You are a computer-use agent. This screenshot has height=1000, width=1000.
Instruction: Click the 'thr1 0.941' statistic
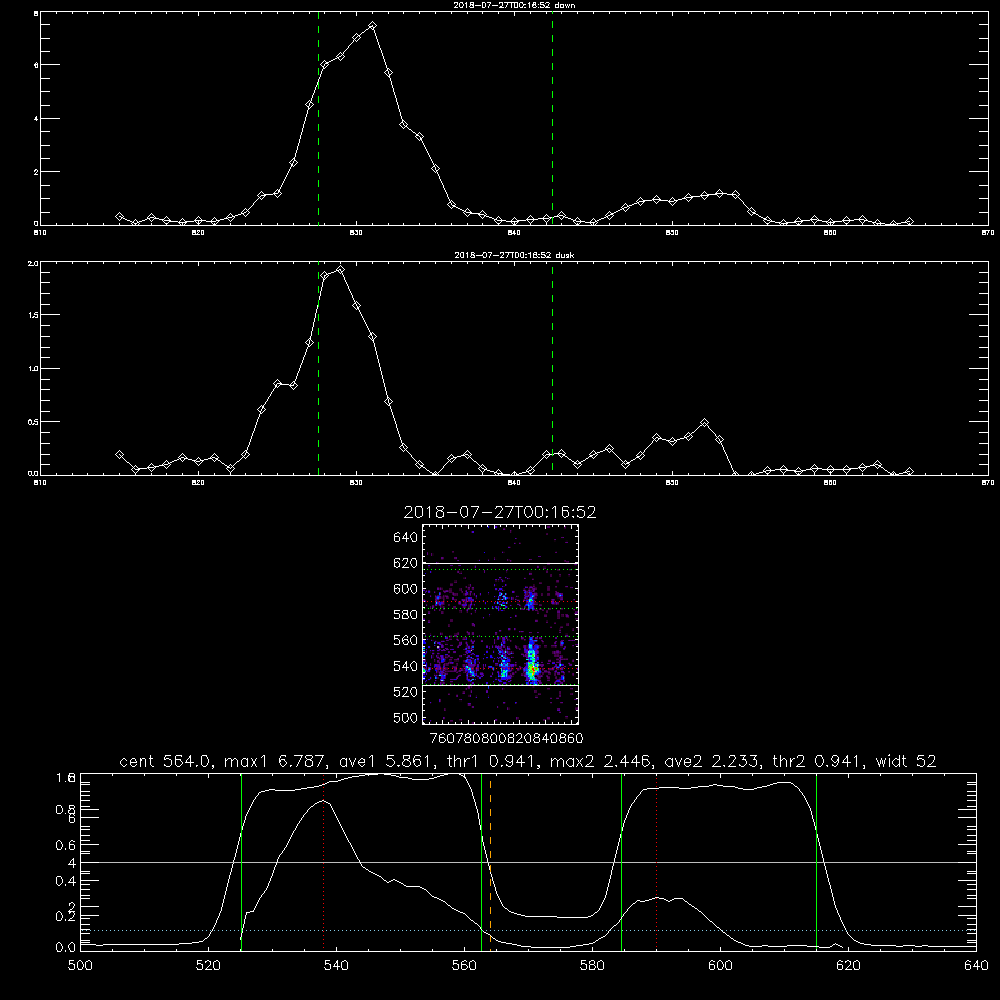click(x=491, y=761)
